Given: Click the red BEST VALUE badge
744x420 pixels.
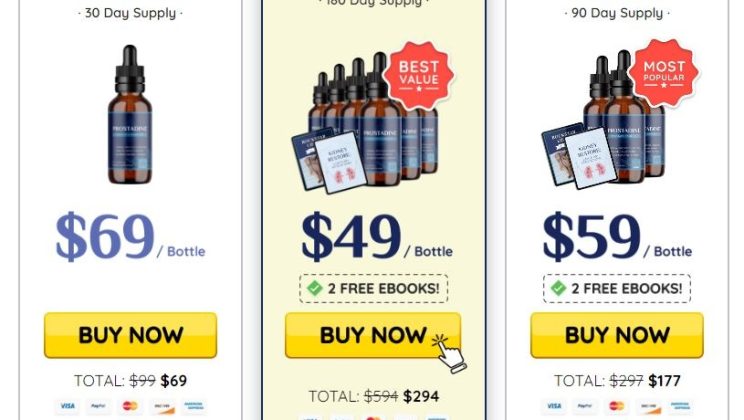Looking at the screenshot, I should 418,75.
